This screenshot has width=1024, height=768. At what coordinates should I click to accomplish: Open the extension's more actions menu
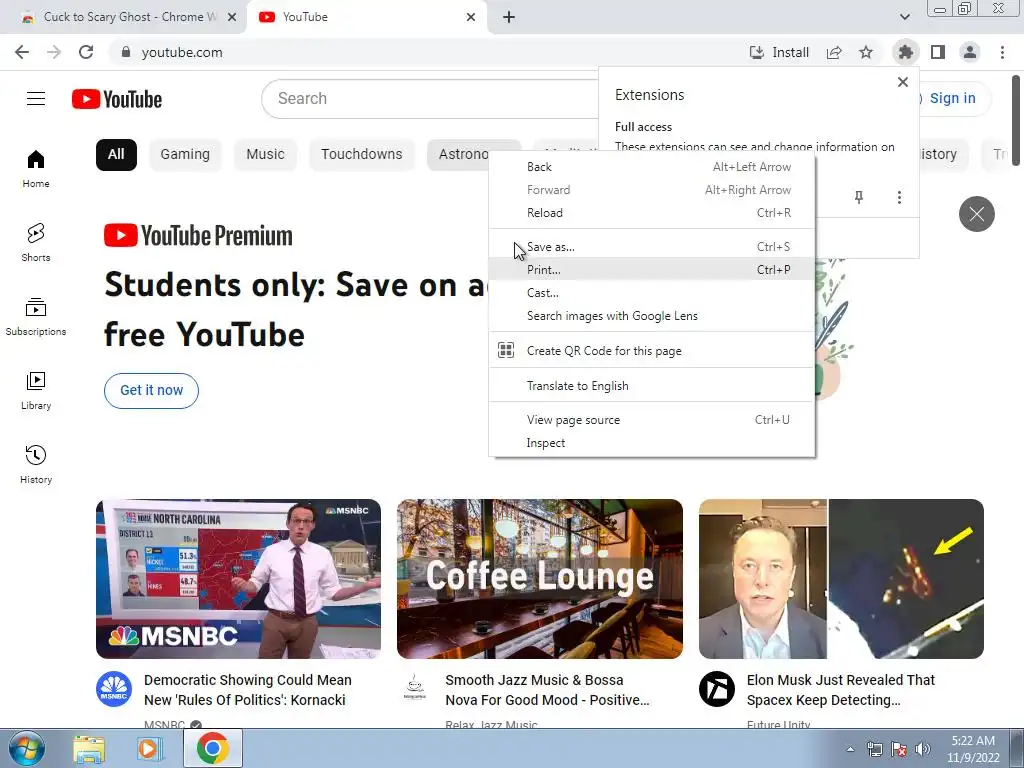coord(899,197)
